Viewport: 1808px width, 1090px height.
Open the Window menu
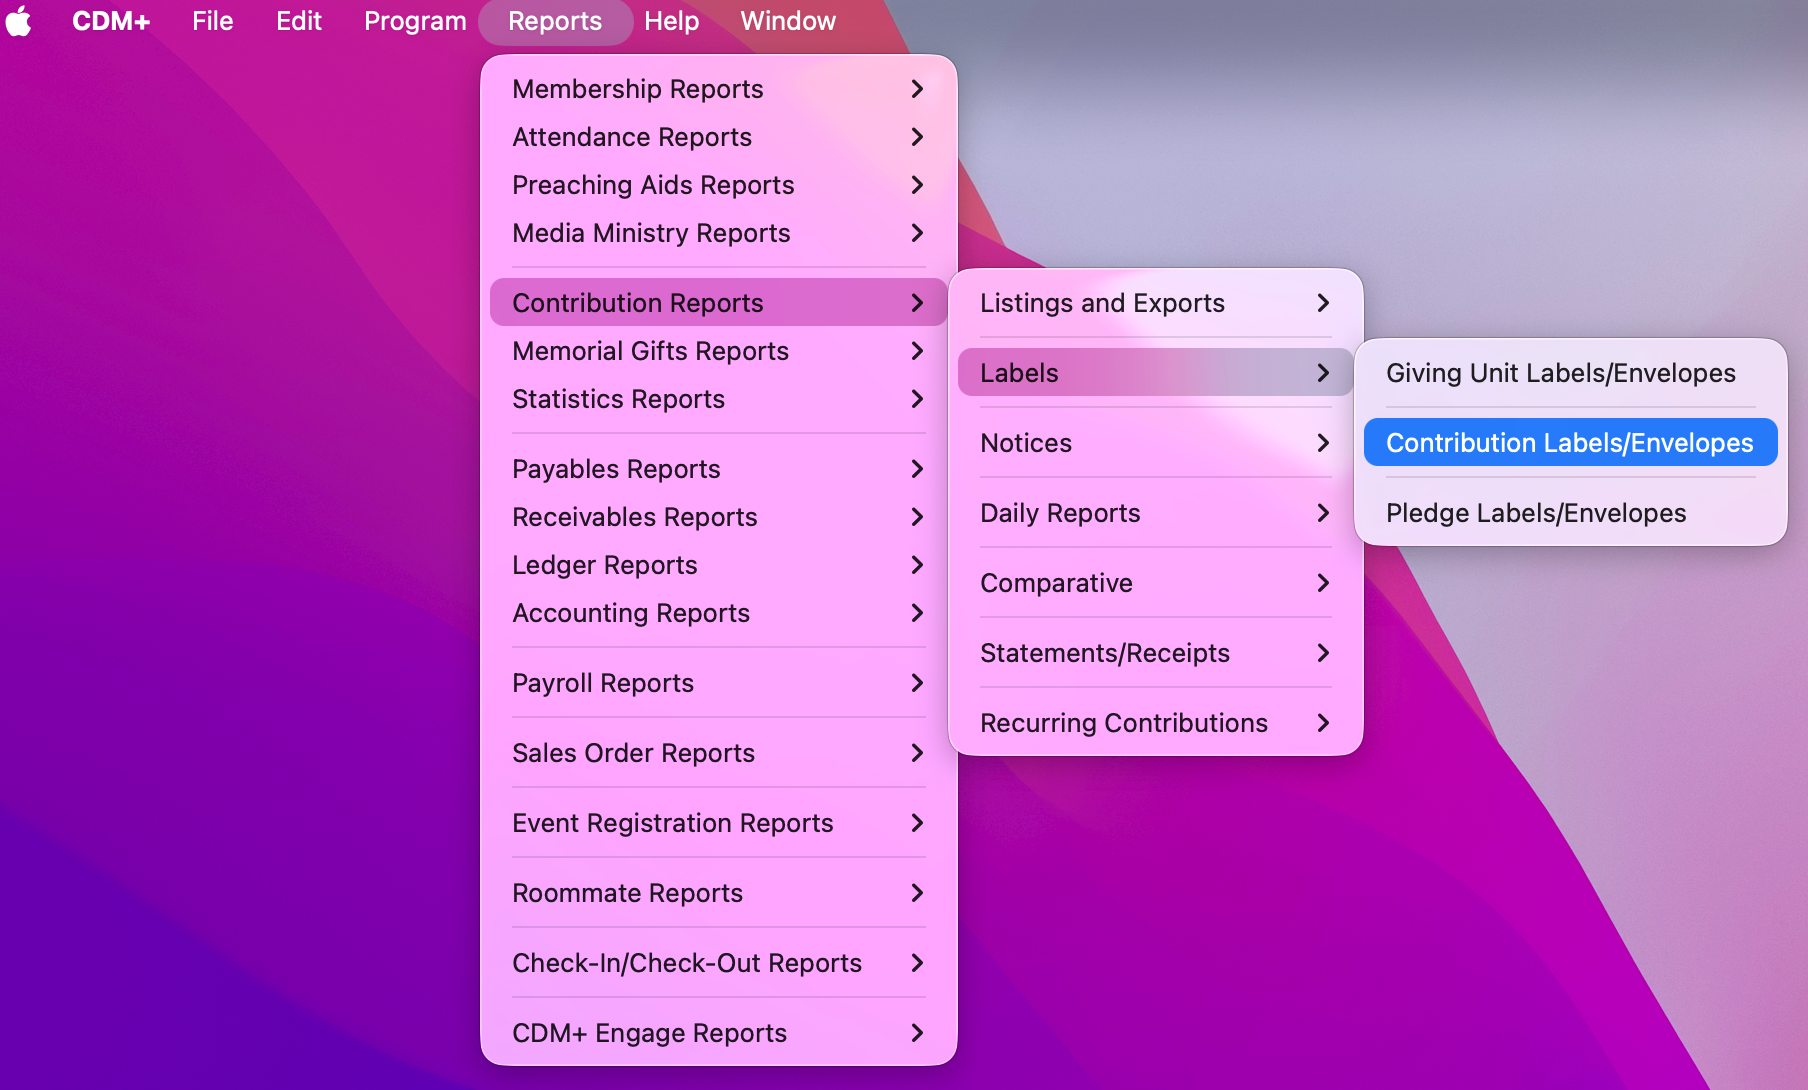click(x=788, y=21)
